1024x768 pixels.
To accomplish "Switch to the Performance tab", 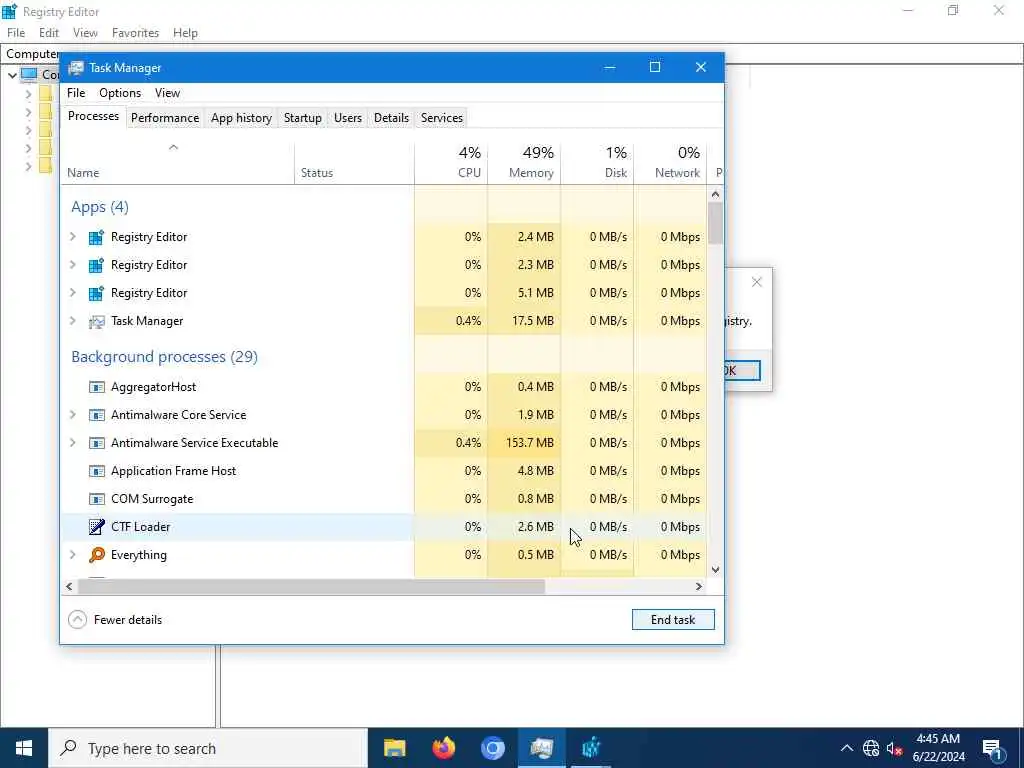I will [x=165, y=118].
